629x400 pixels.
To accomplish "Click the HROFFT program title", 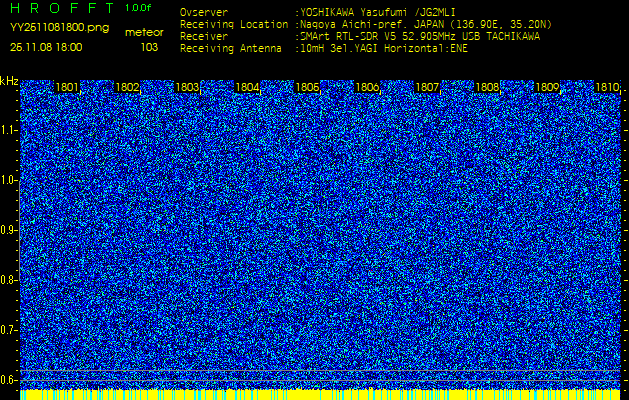I will tap(63, 8).
